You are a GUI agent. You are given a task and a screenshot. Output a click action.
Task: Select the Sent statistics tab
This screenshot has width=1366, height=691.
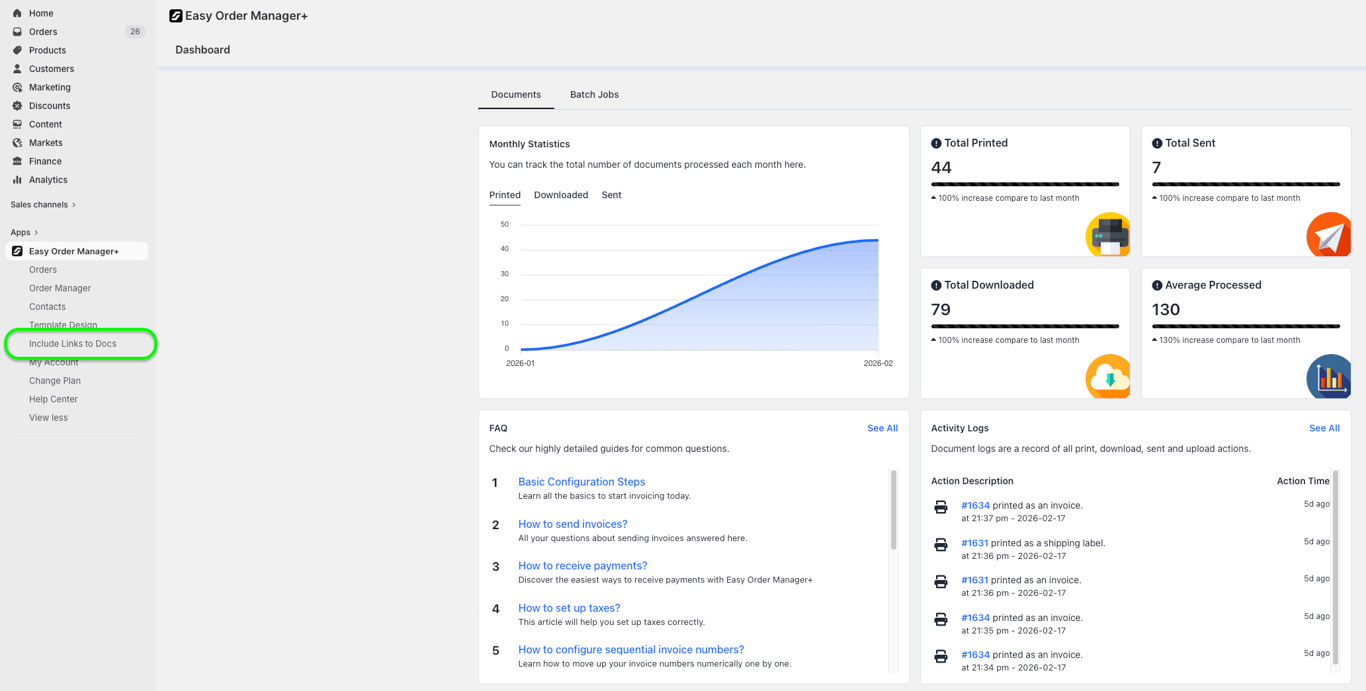611,195
